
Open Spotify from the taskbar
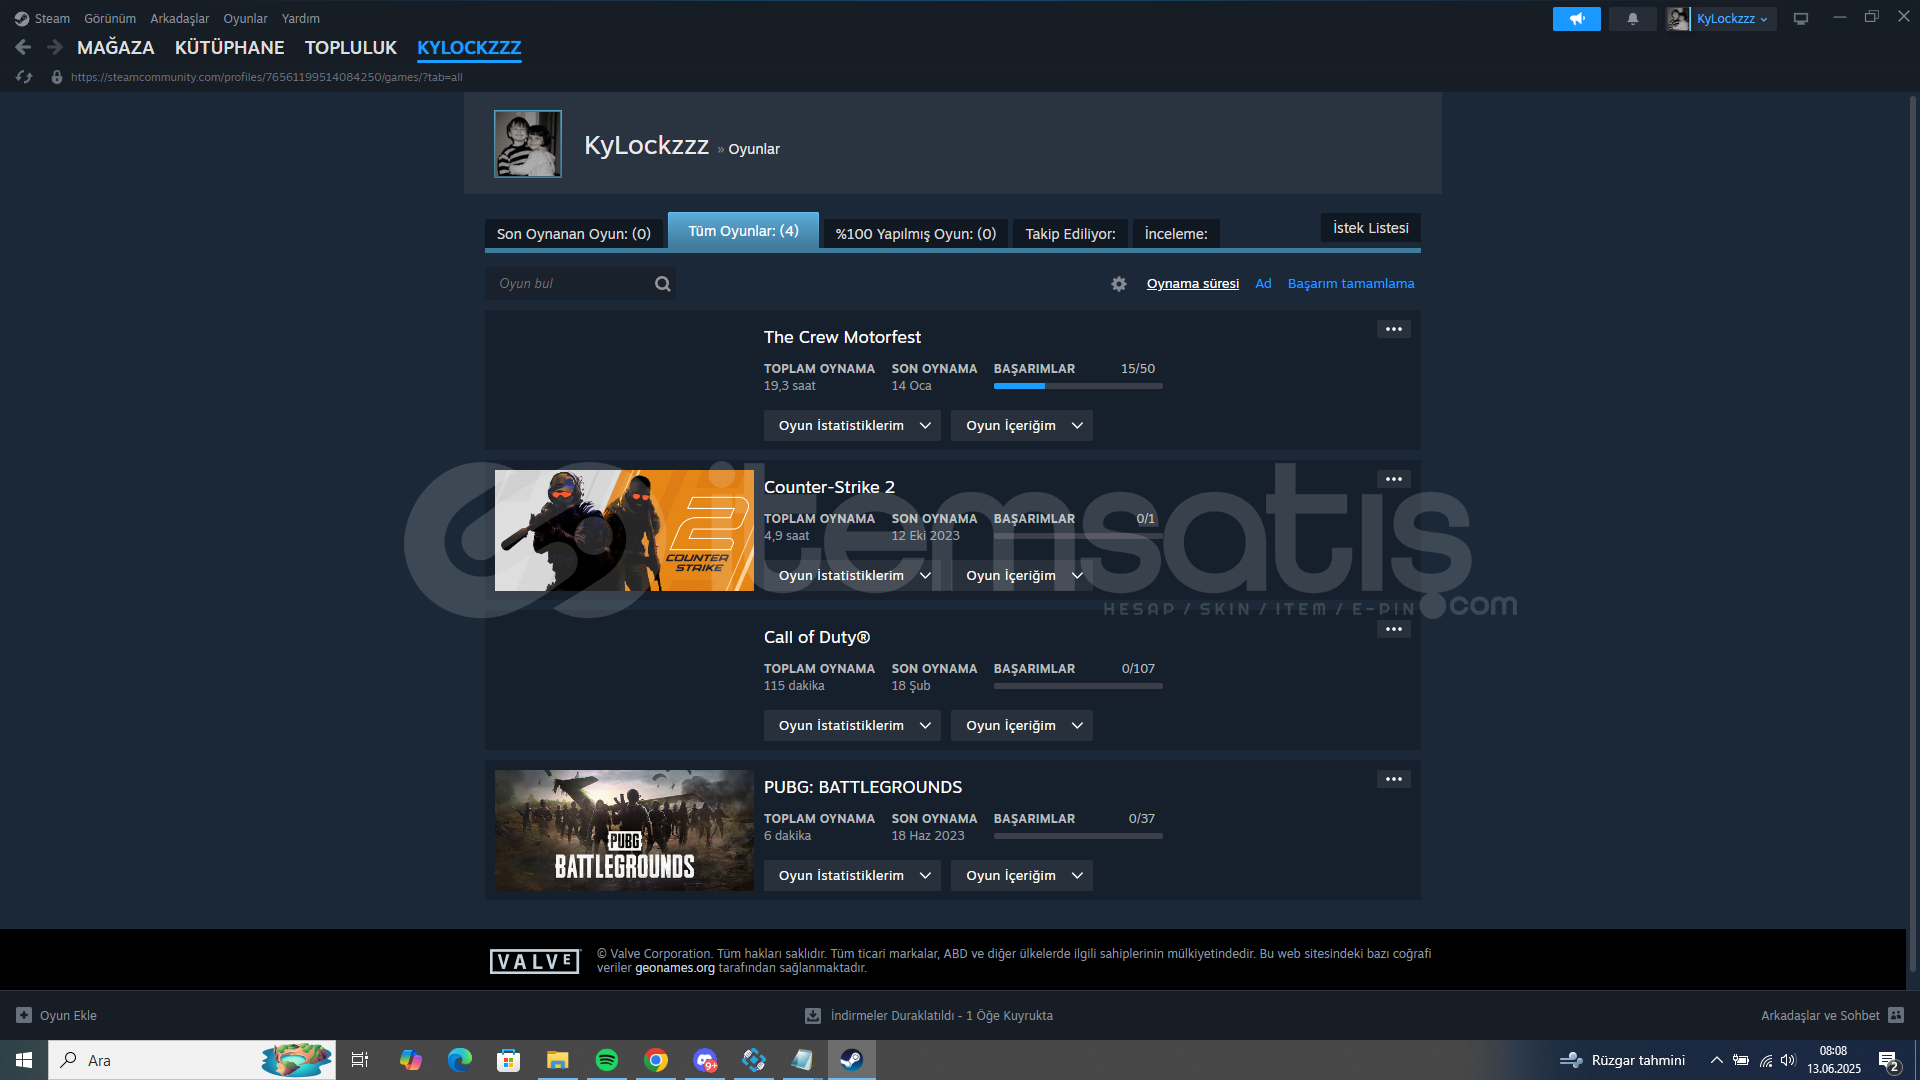point(607,1060)
